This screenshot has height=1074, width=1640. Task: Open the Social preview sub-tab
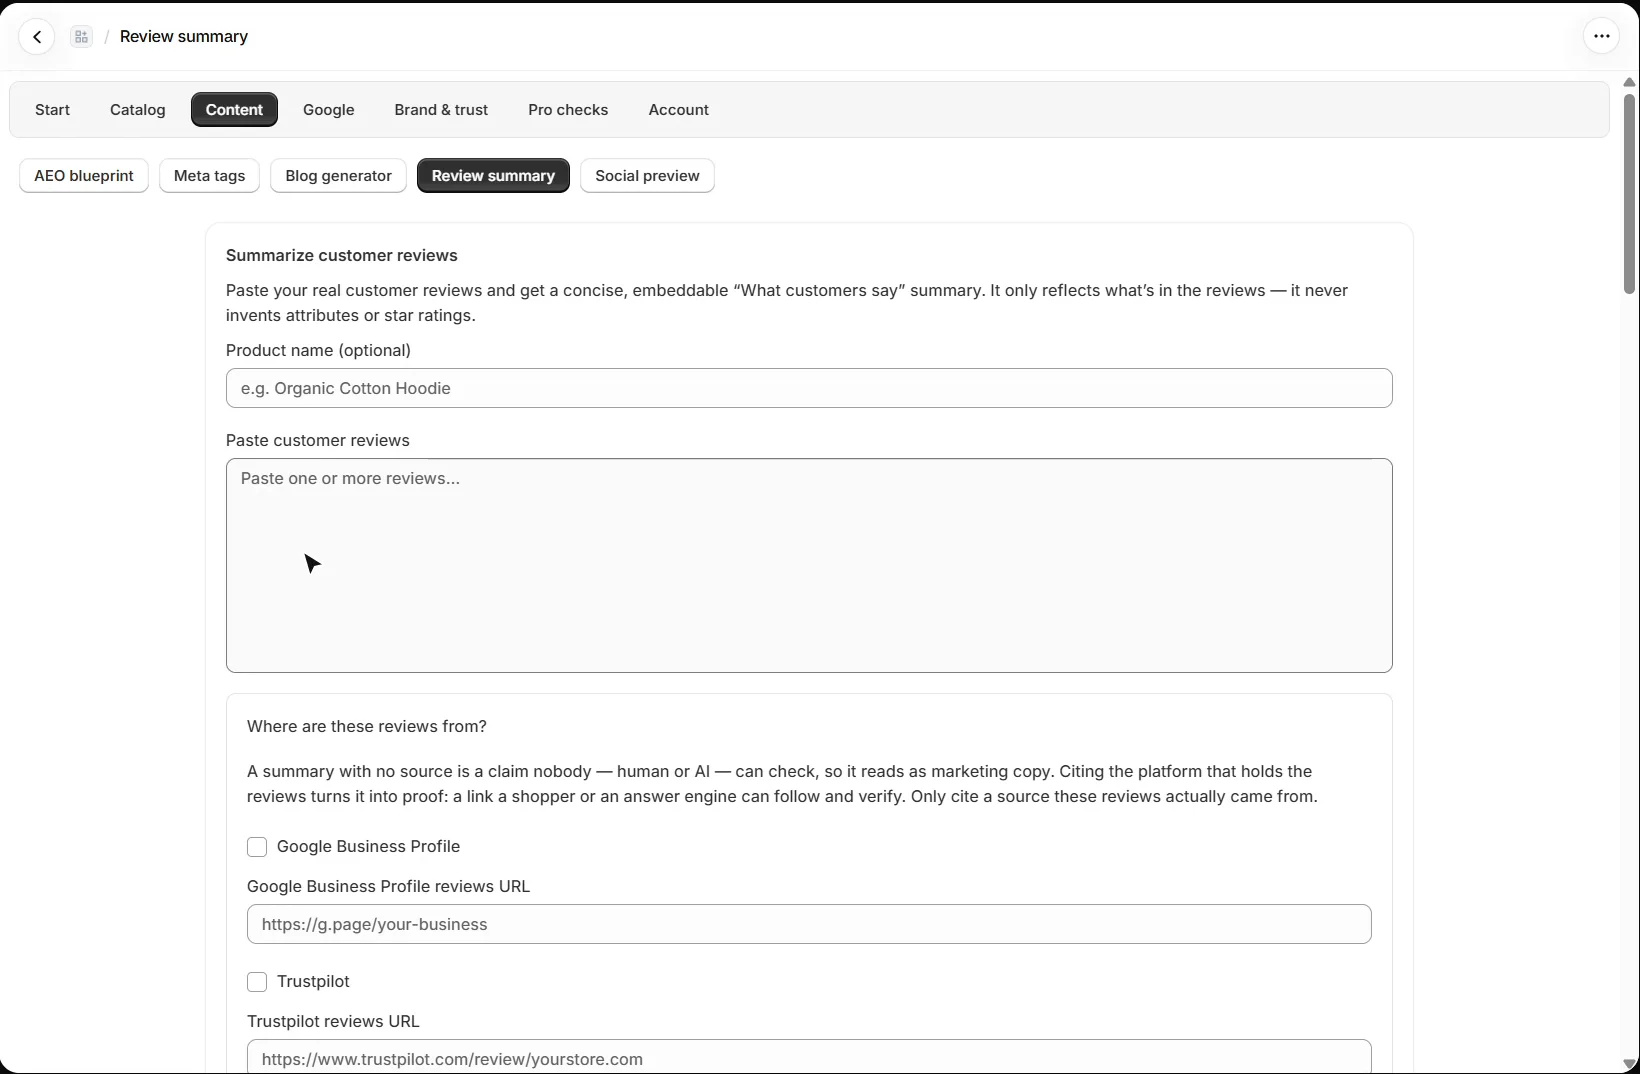click(647, 176)
